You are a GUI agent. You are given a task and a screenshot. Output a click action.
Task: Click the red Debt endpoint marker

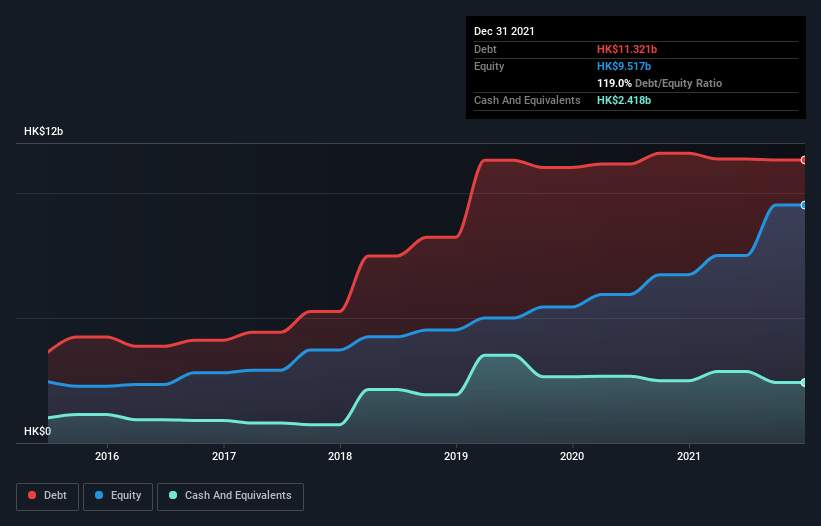804,160
